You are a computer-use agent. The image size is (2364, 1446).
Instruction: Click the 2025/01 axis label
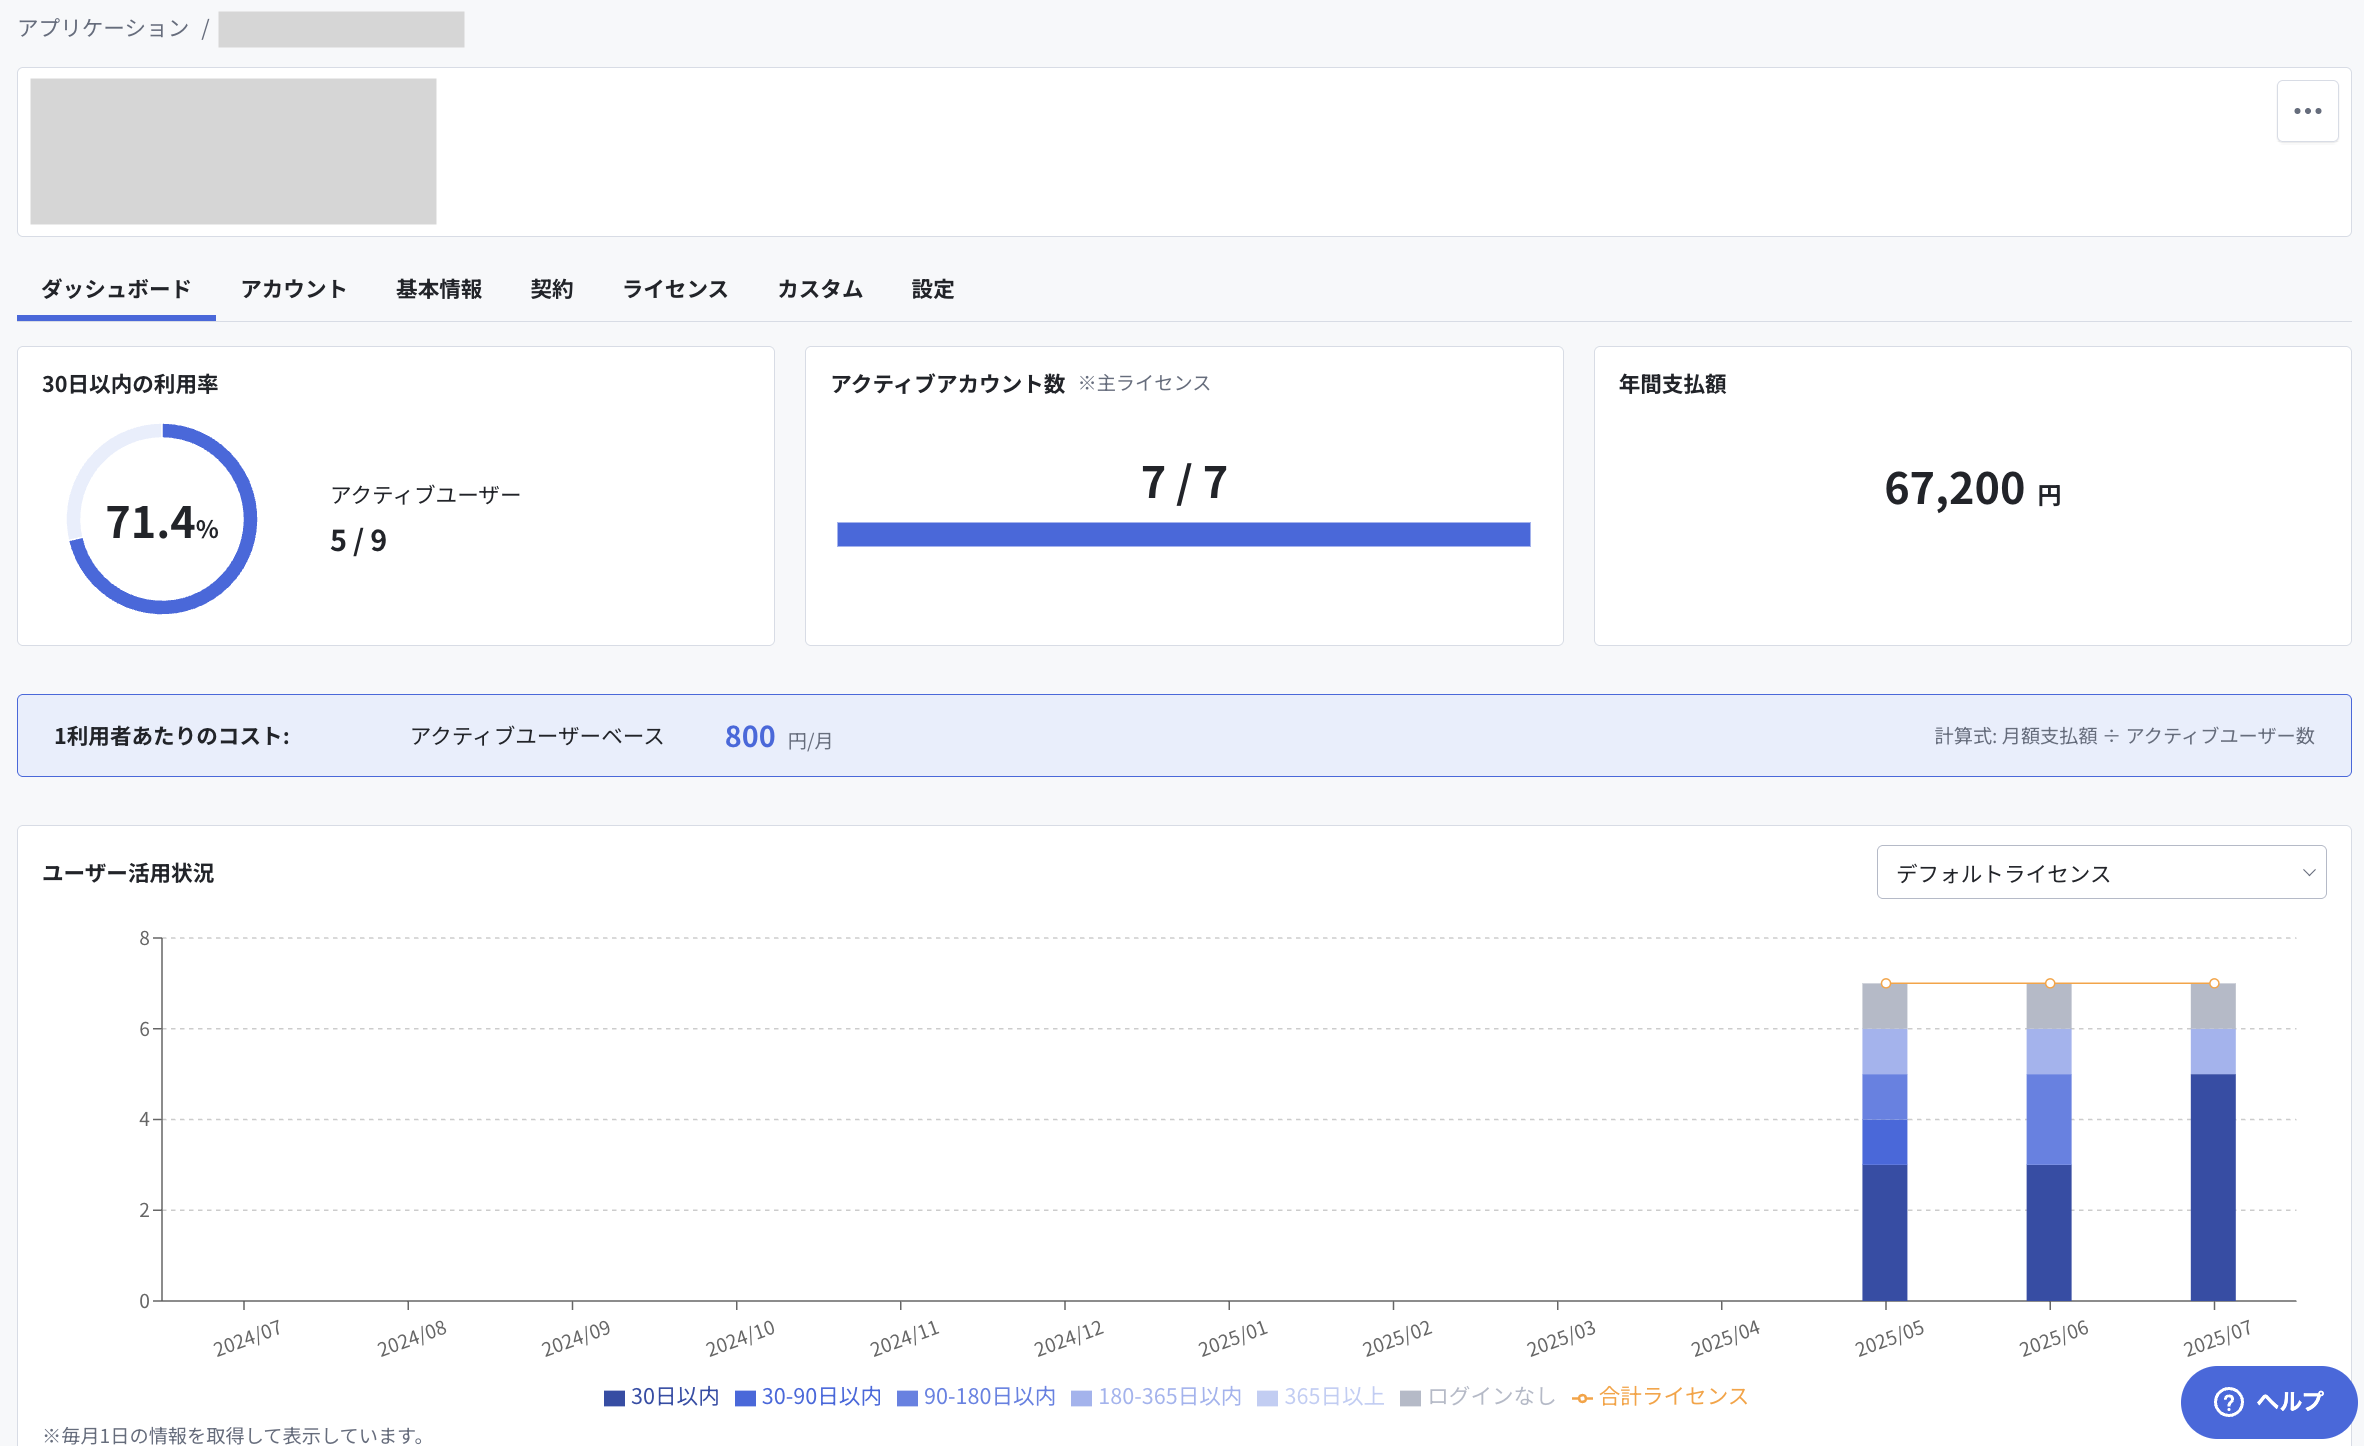coord(1233,1338)
